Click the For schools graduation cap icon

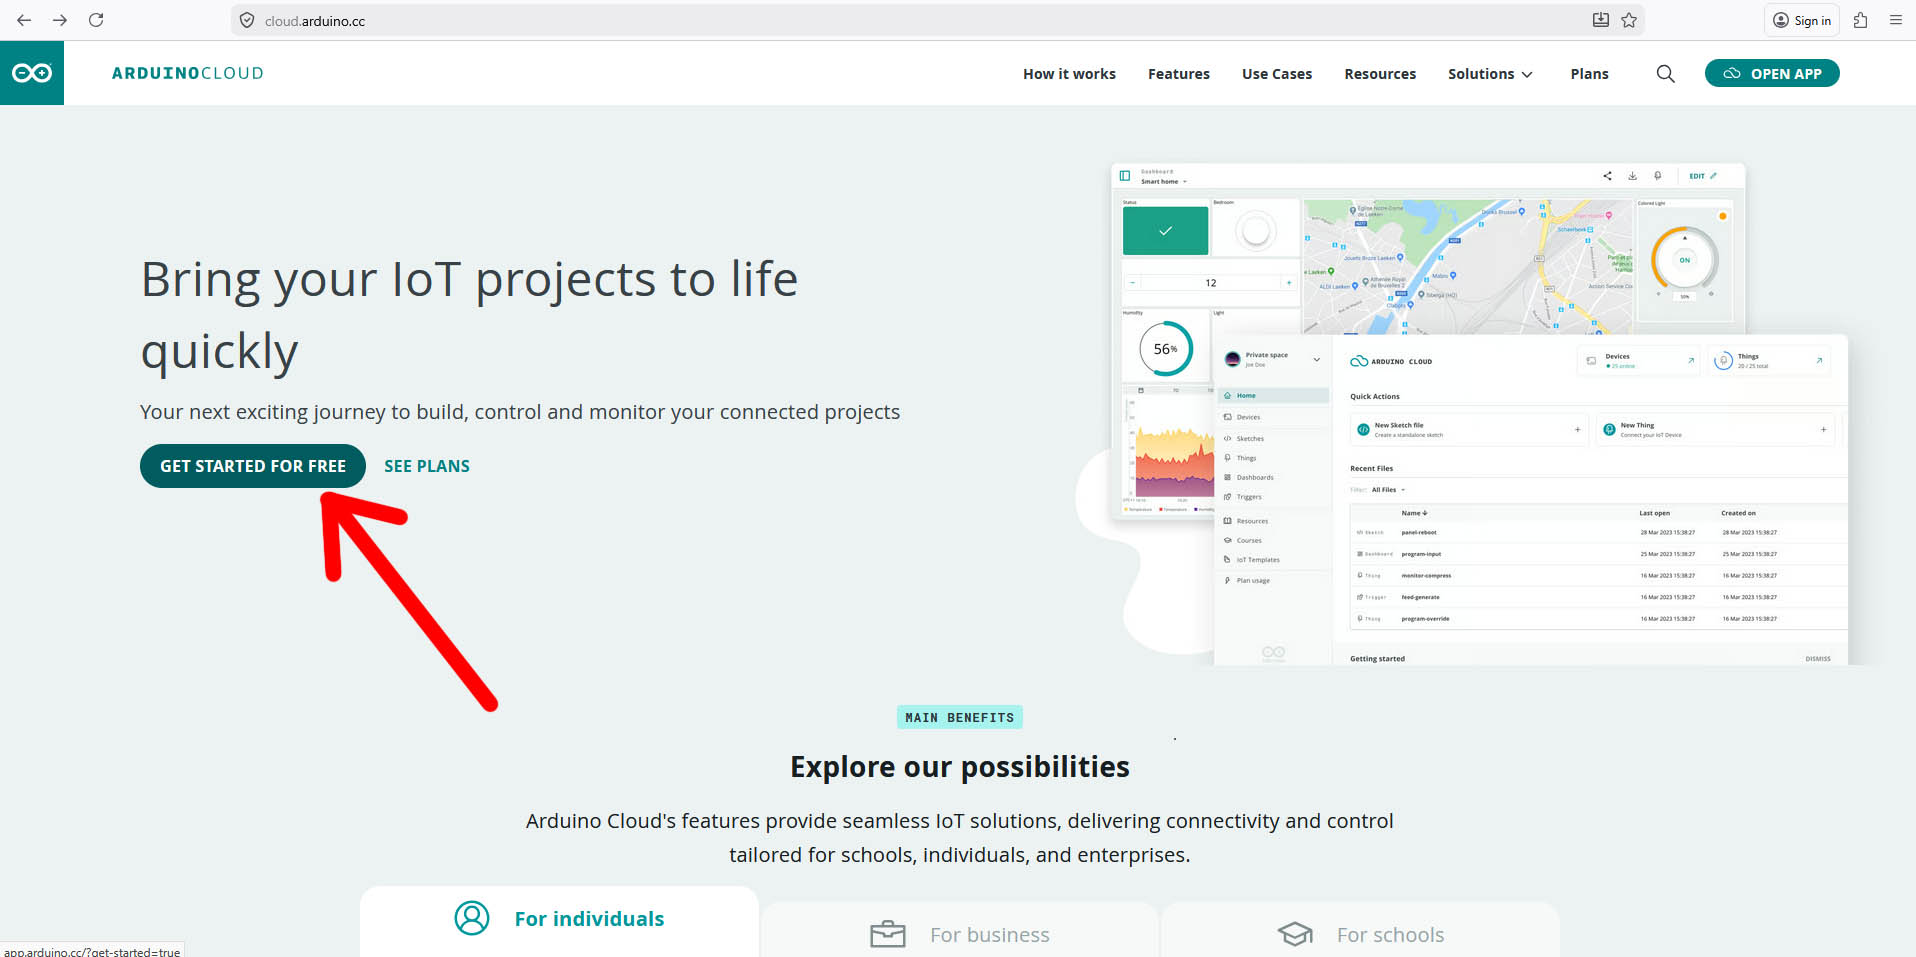click(x=1295, y=934)
